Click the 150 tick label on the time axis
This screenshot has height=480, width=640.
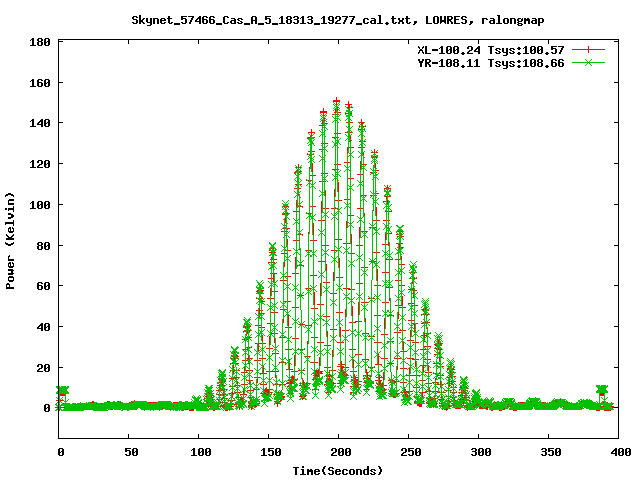271,452
